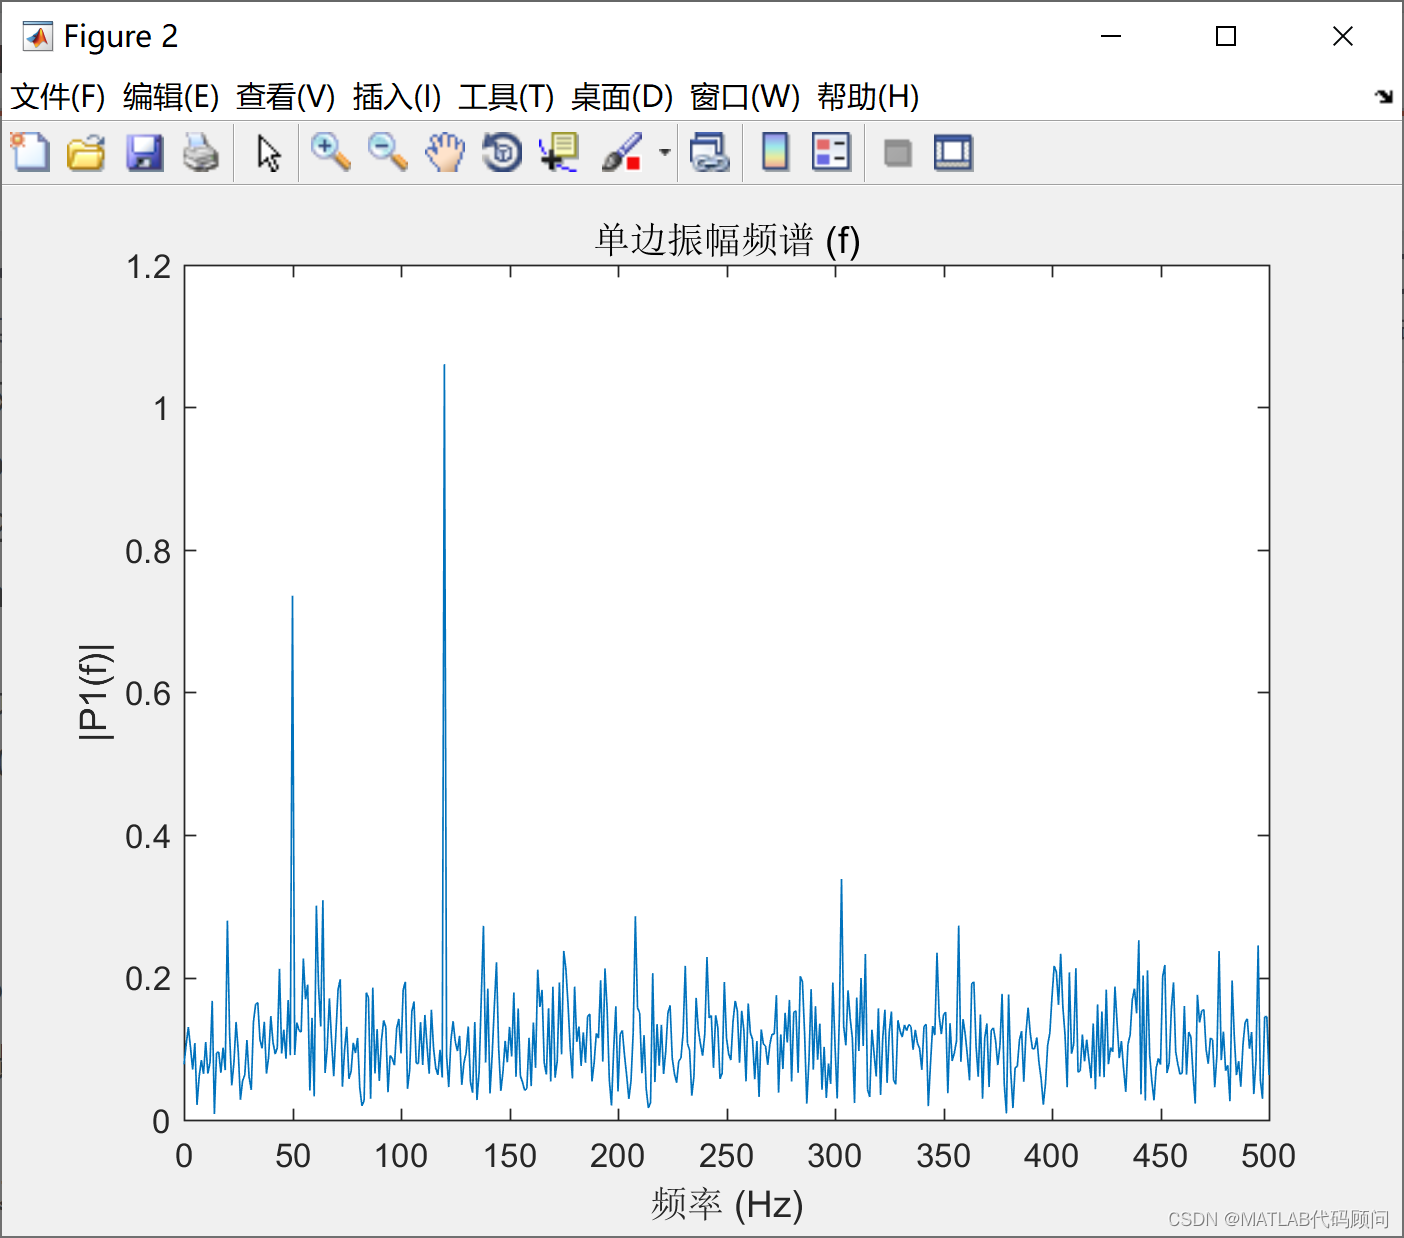1404x1238 pixels.
Task: Click the dock figure arrow
Action: (x=1384, y=97)
